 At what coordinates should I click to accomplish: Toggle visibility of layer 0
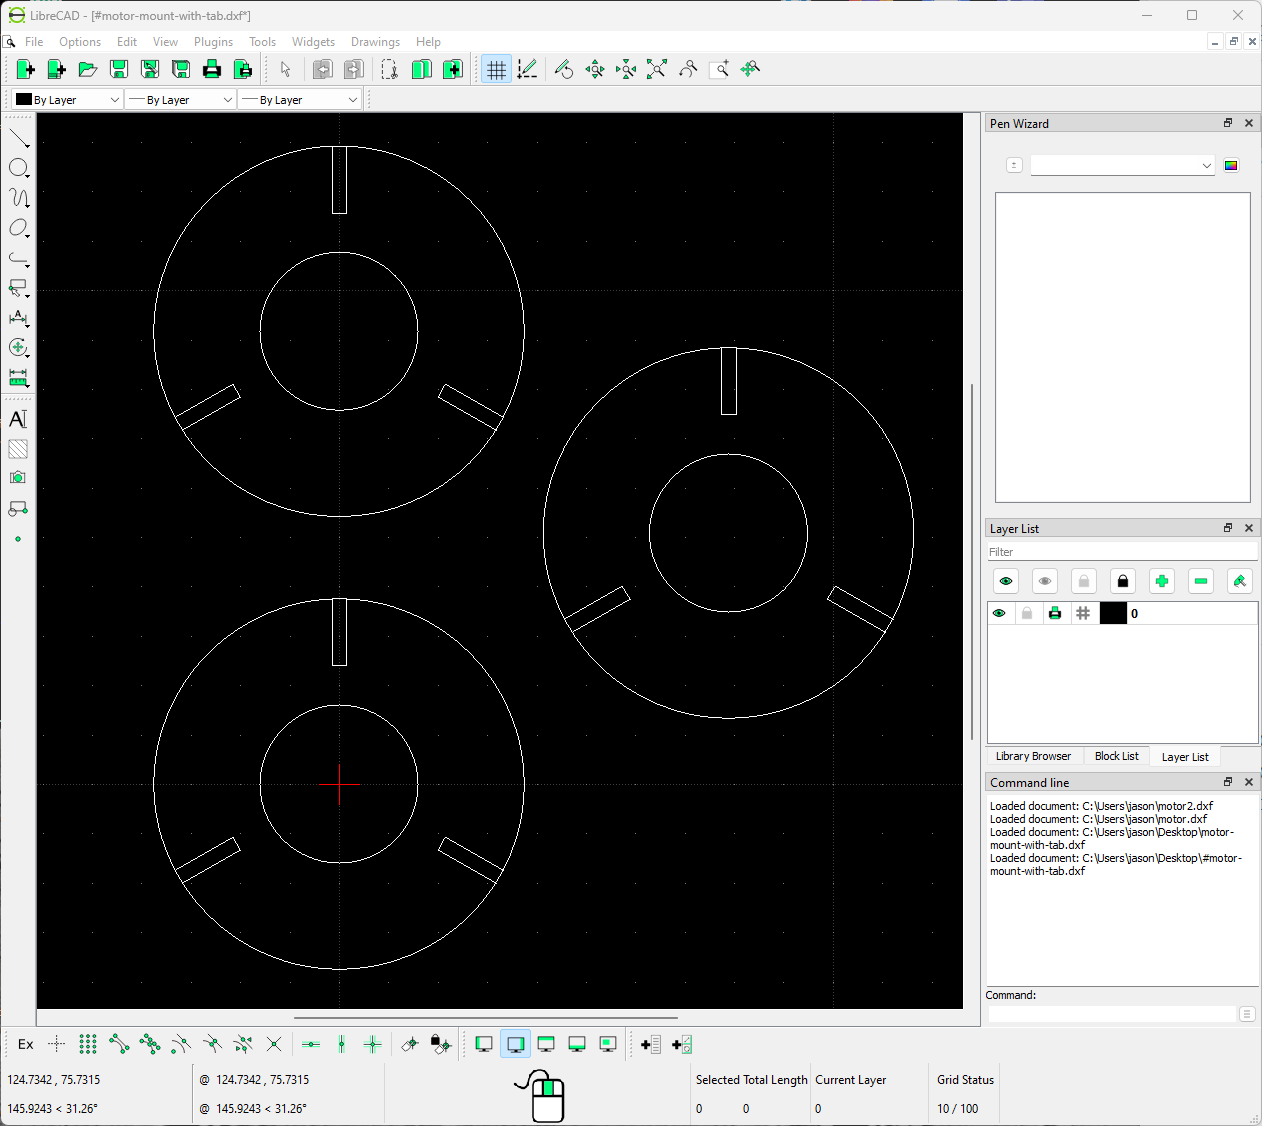coord(999,613)
